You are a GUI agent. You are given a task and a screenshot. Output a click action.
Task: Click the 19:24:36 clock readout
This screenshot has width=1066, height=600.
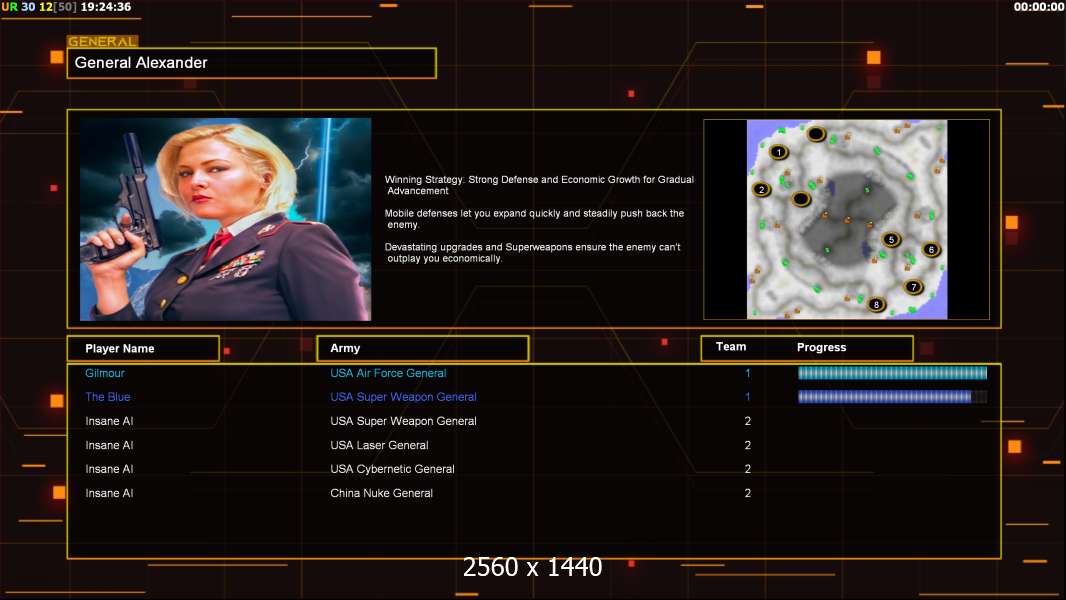(106, 7)
